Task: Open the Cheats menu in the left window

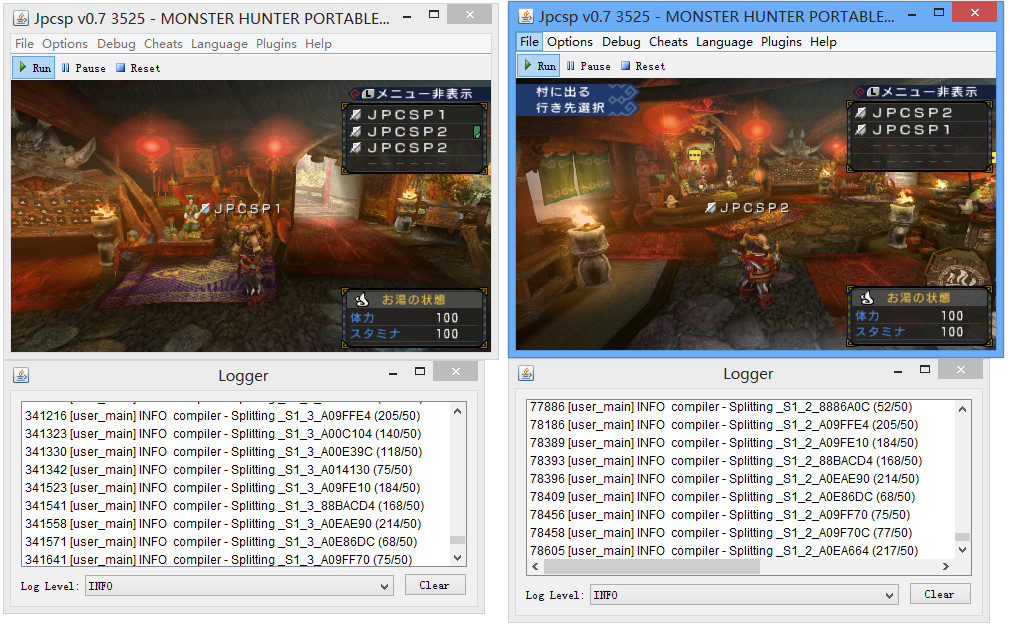Action: click(x=163, y=44)
